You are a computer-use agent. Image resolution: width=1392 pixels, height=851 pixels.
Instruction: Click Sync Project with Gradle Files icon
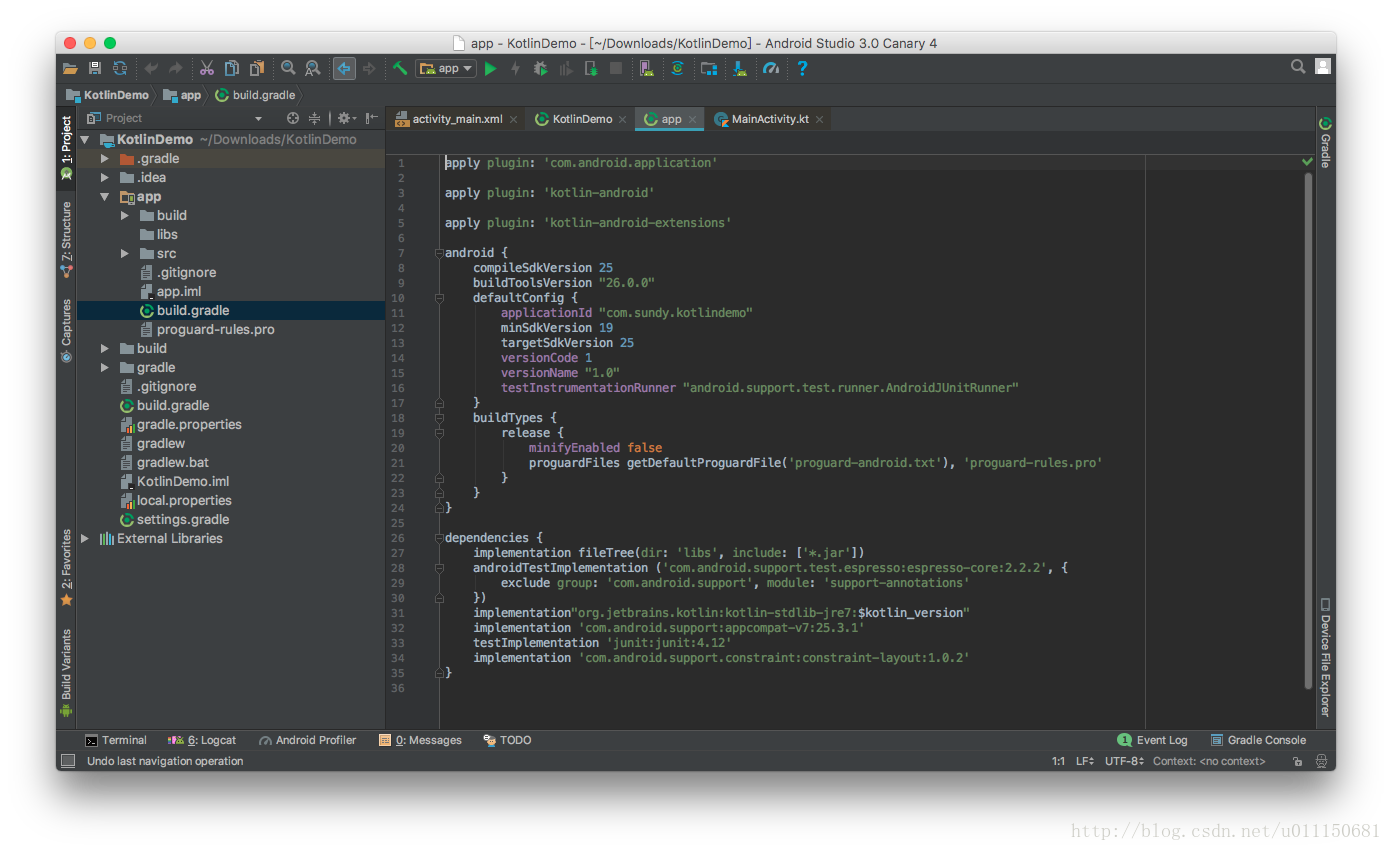click(677, 68)
